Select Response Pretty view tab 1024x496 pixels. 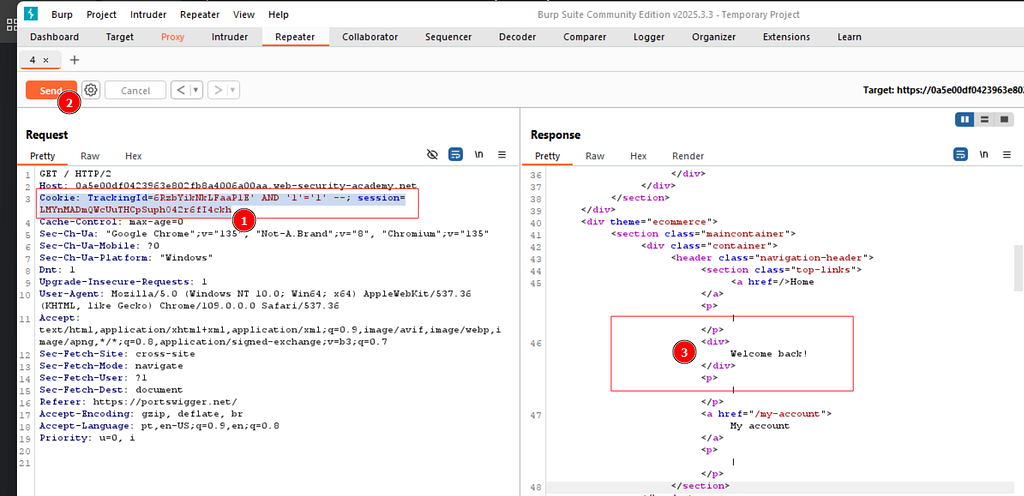pos(547,156)
